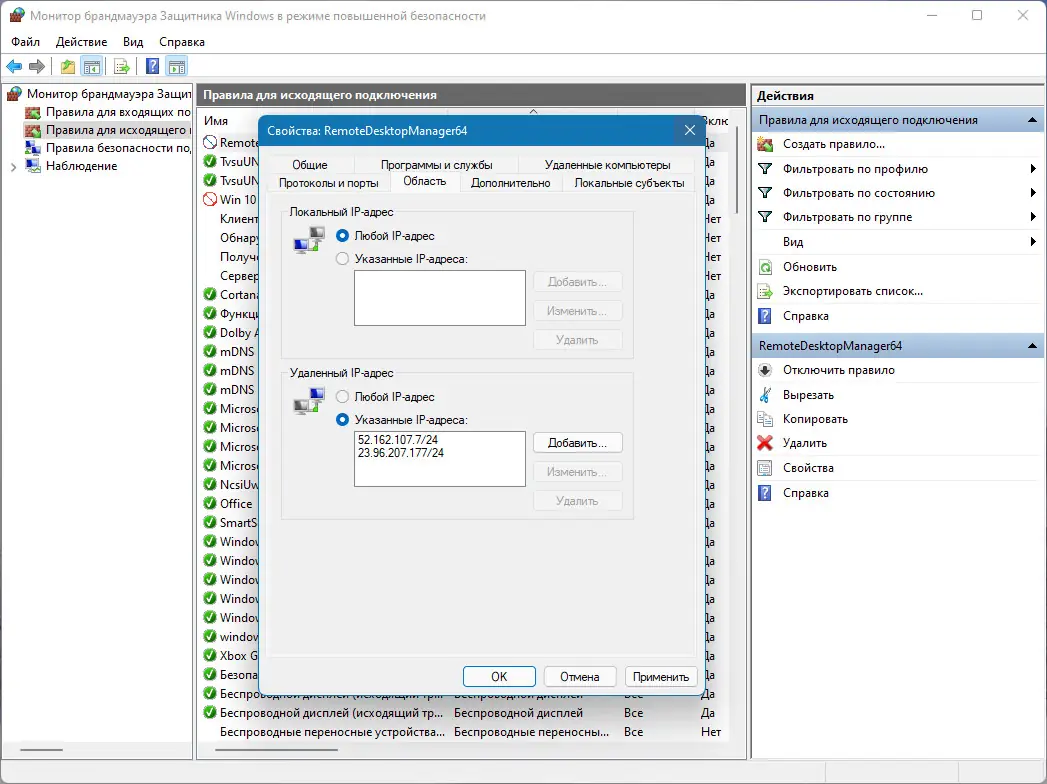Click the Свойства icon in Actions pane

click(765, 467)
